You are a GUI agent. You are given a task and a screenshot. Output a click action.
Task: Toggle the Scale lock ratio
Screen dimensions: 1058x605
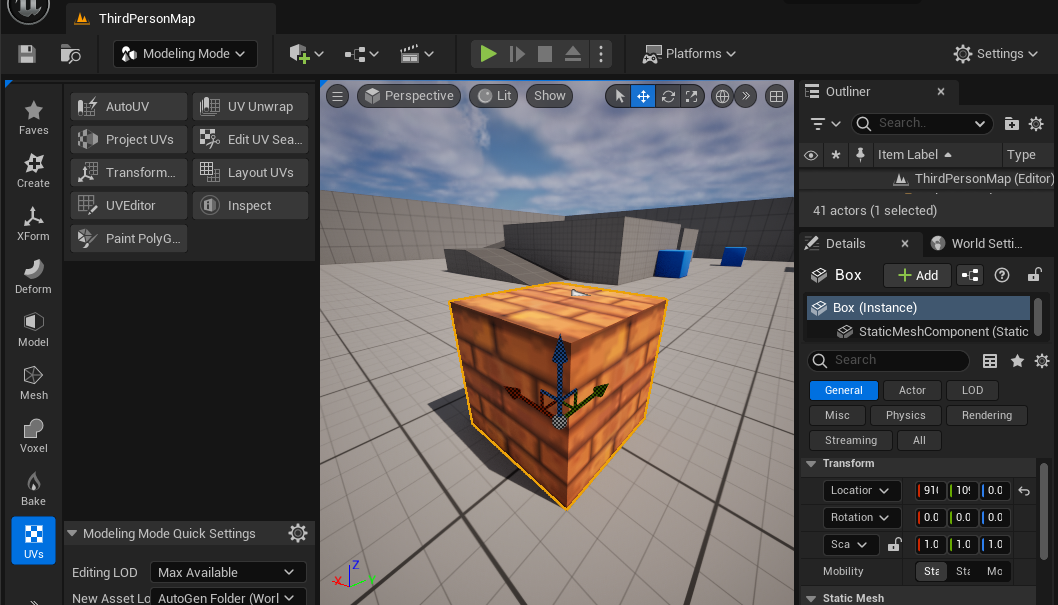[x=894, y=544]
